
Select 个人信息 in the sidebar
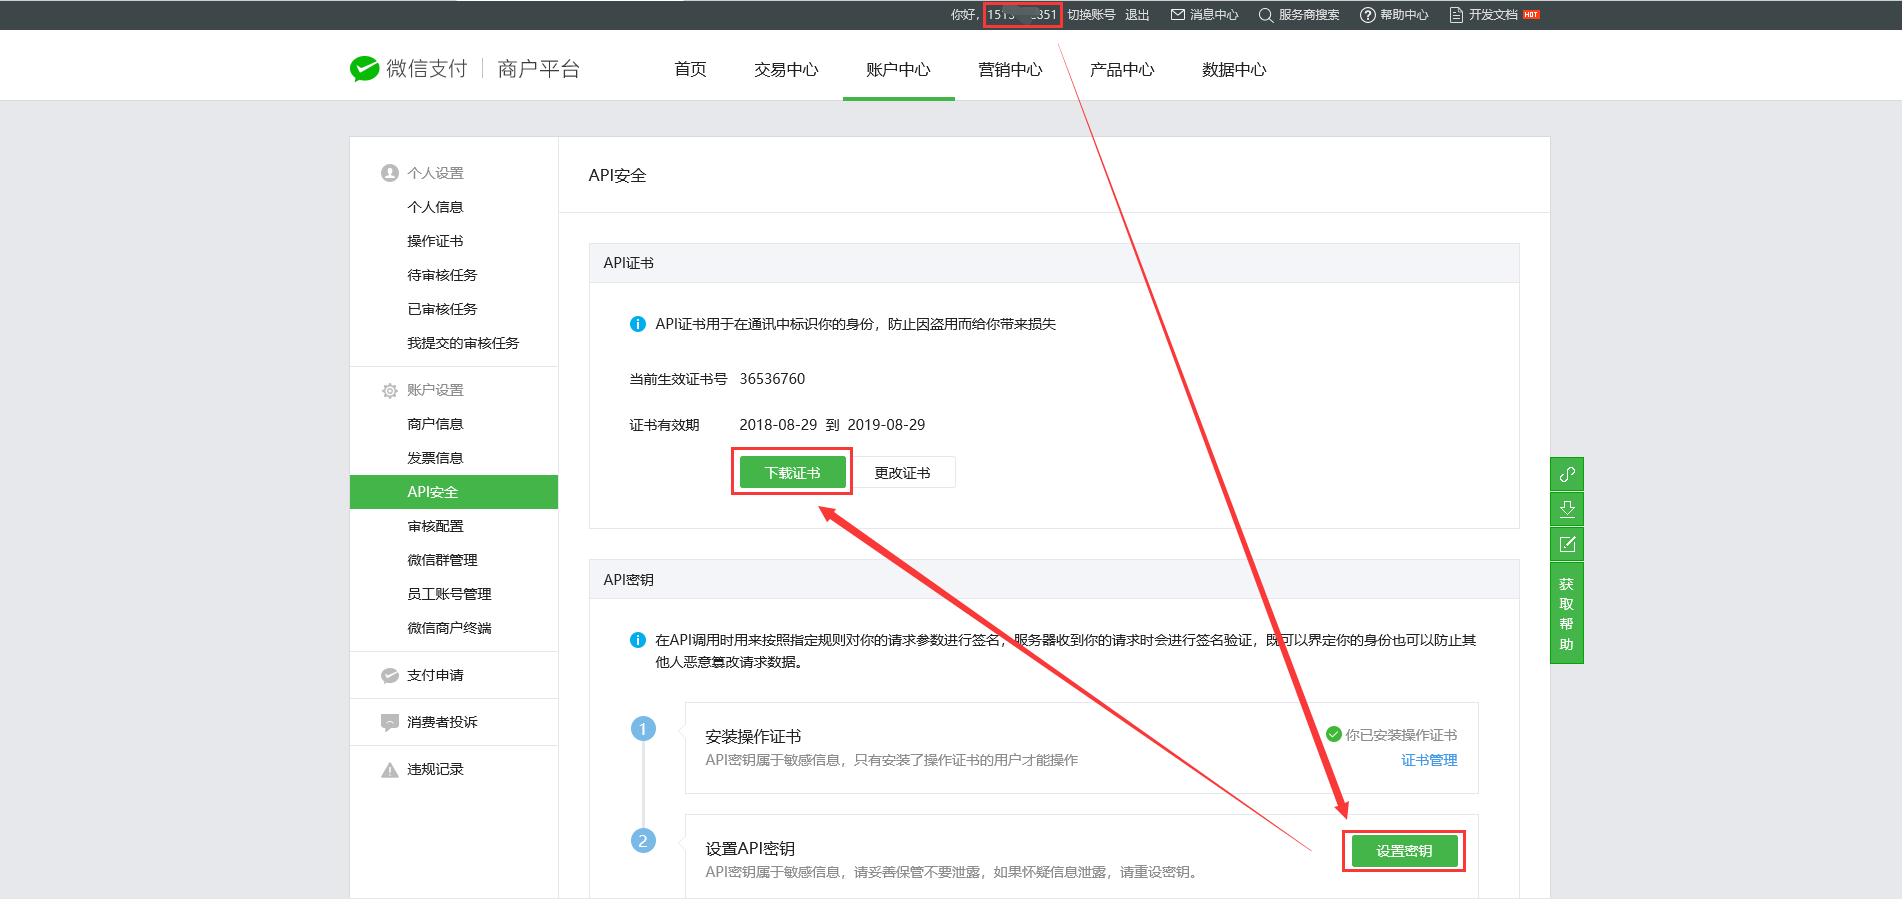click(435, 207)
